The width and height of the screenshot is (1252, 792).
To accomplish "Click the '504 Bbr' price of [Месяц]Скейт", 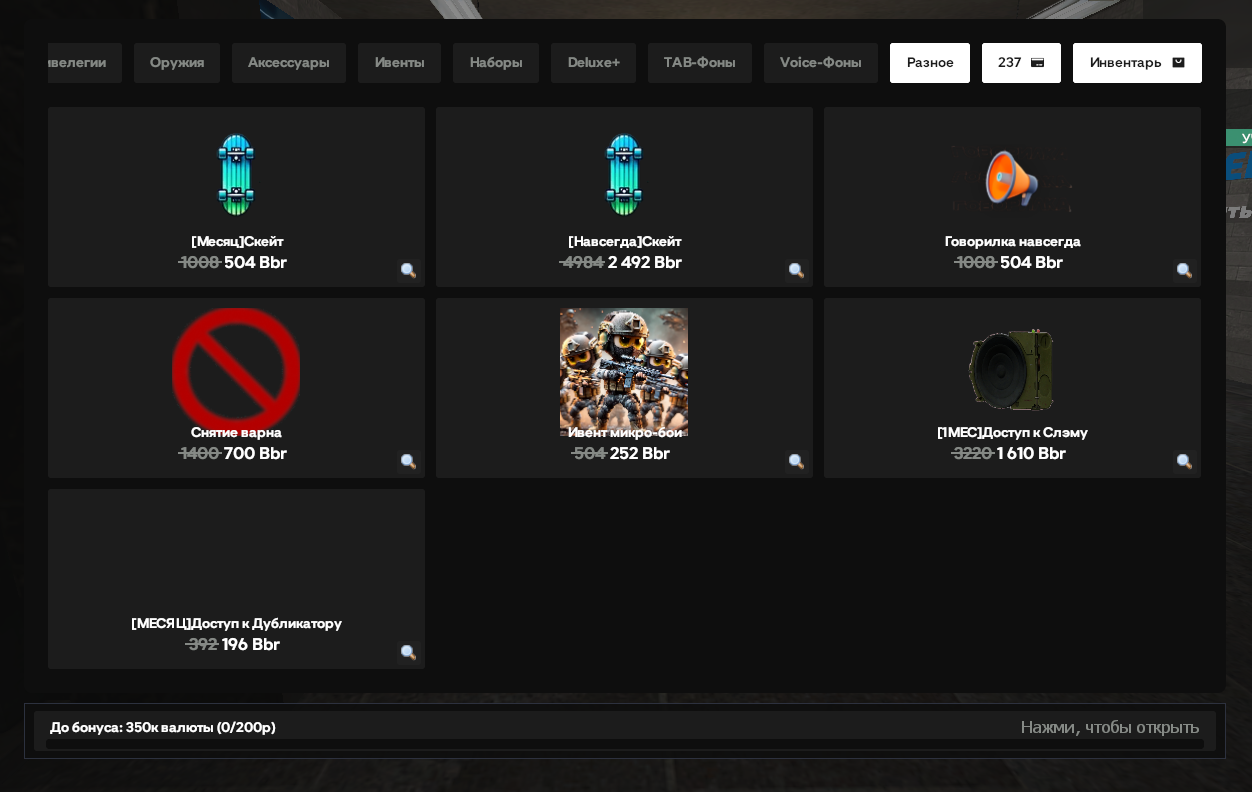I will coord(255,262).
